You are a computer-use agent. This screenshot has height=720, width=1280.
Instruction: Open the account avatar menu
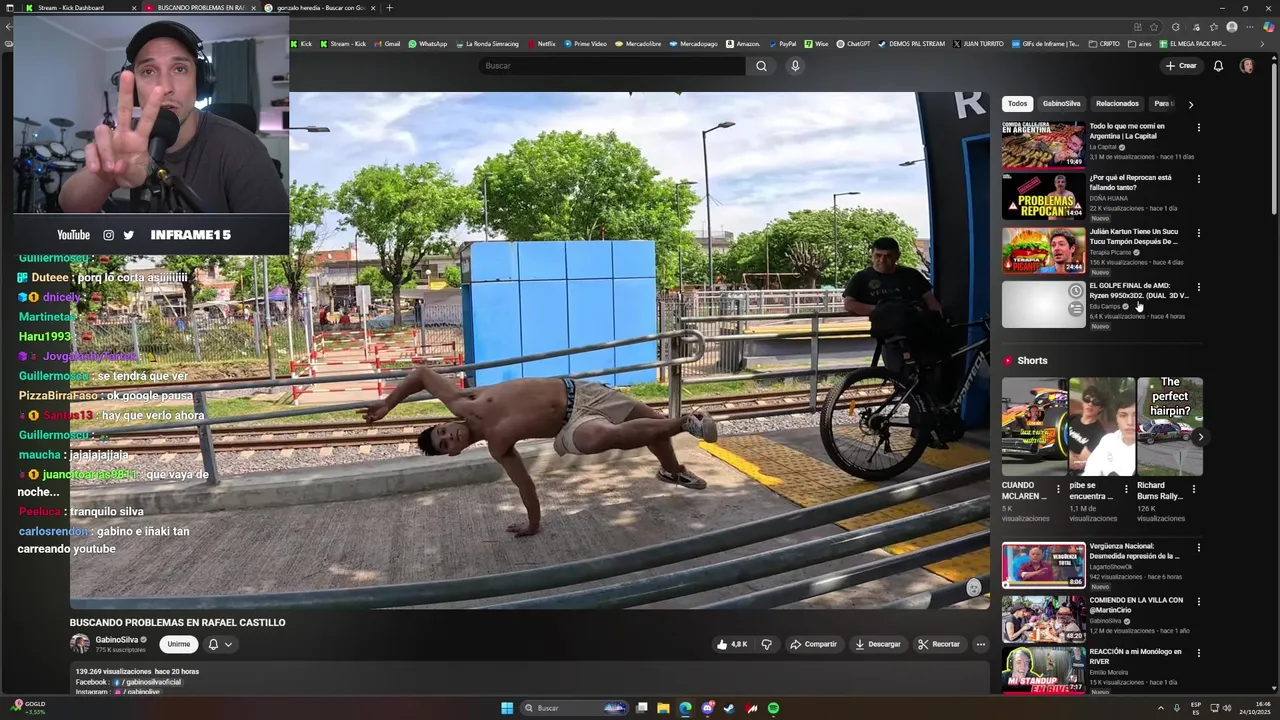[x=1247, y=66]
